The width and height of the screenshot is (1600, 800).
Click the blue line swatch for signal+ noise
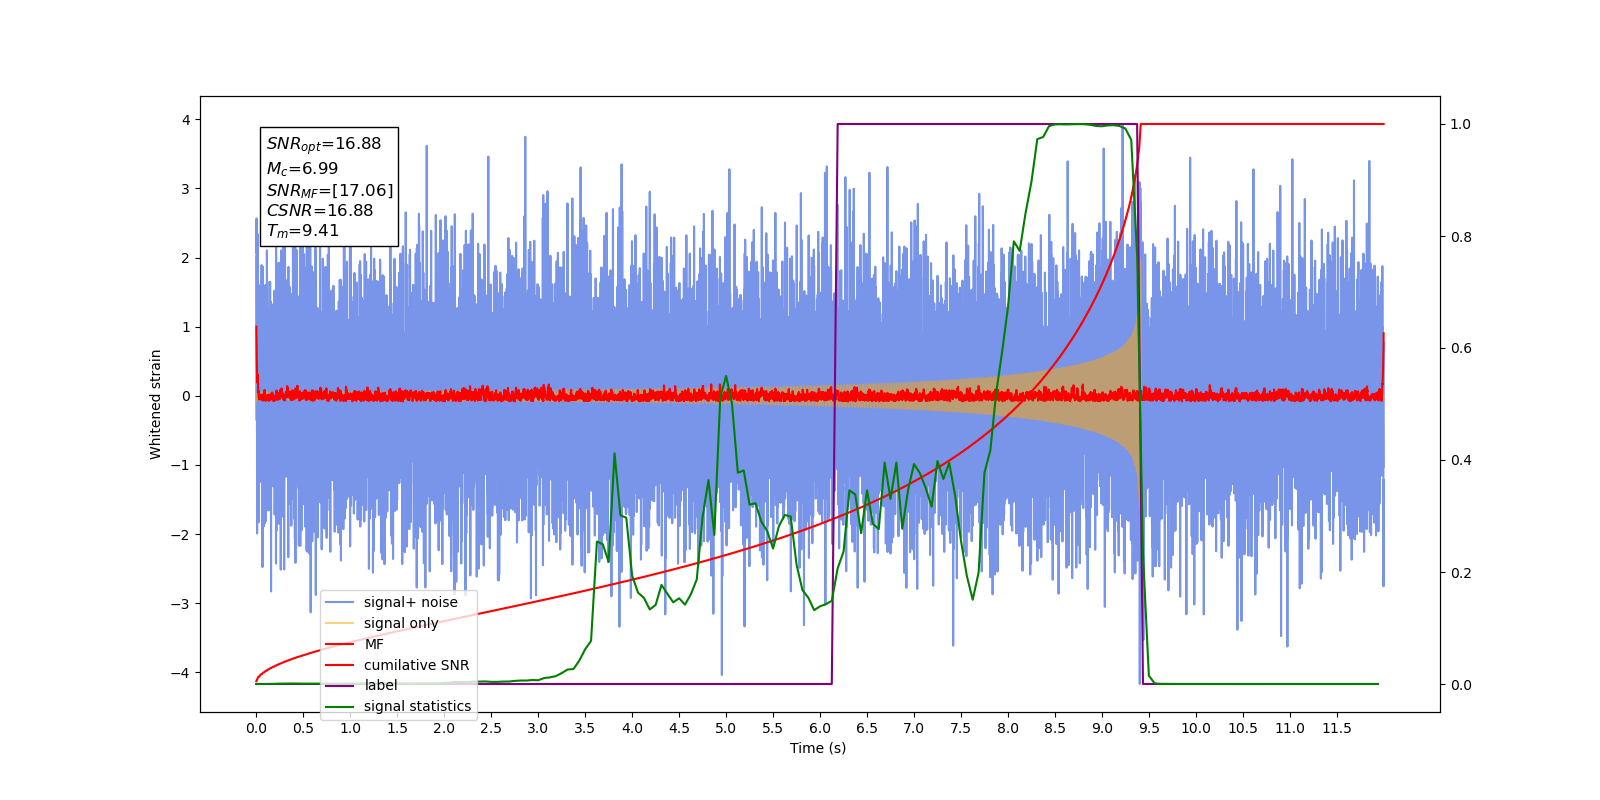340,602
